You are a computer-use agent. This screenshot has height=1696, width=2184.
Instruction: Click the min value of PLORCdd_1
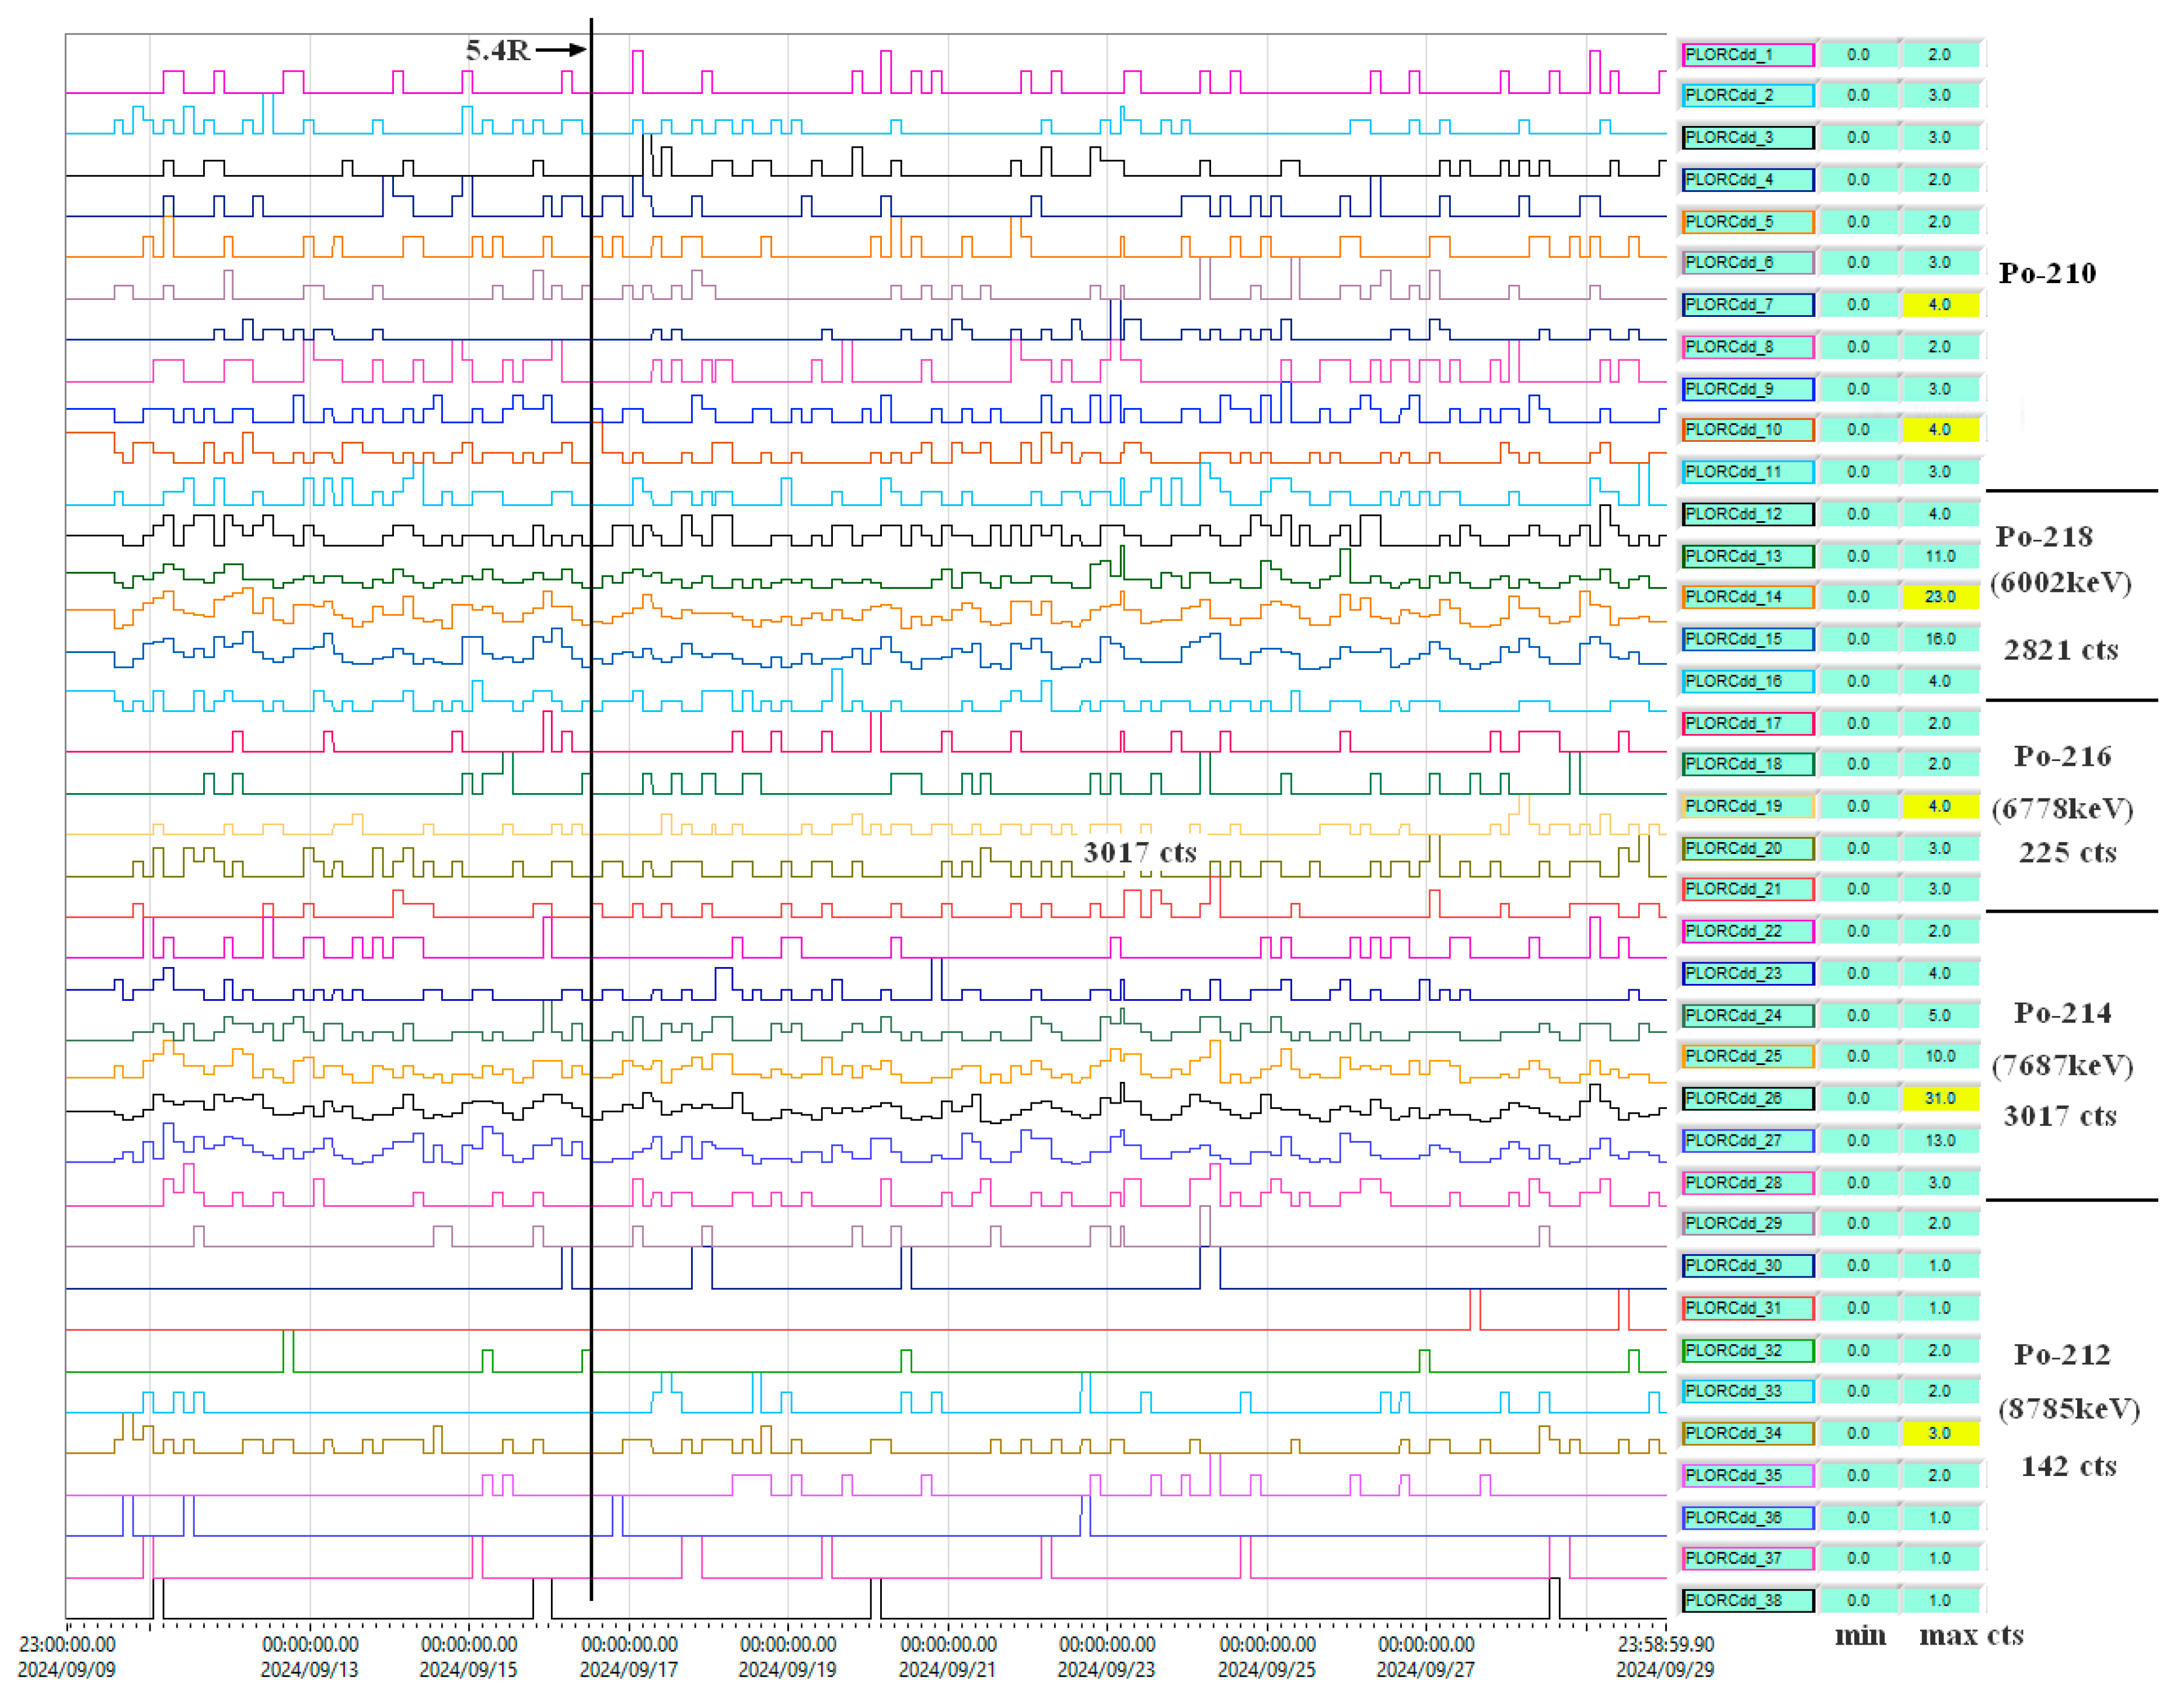click(1857, 55)
